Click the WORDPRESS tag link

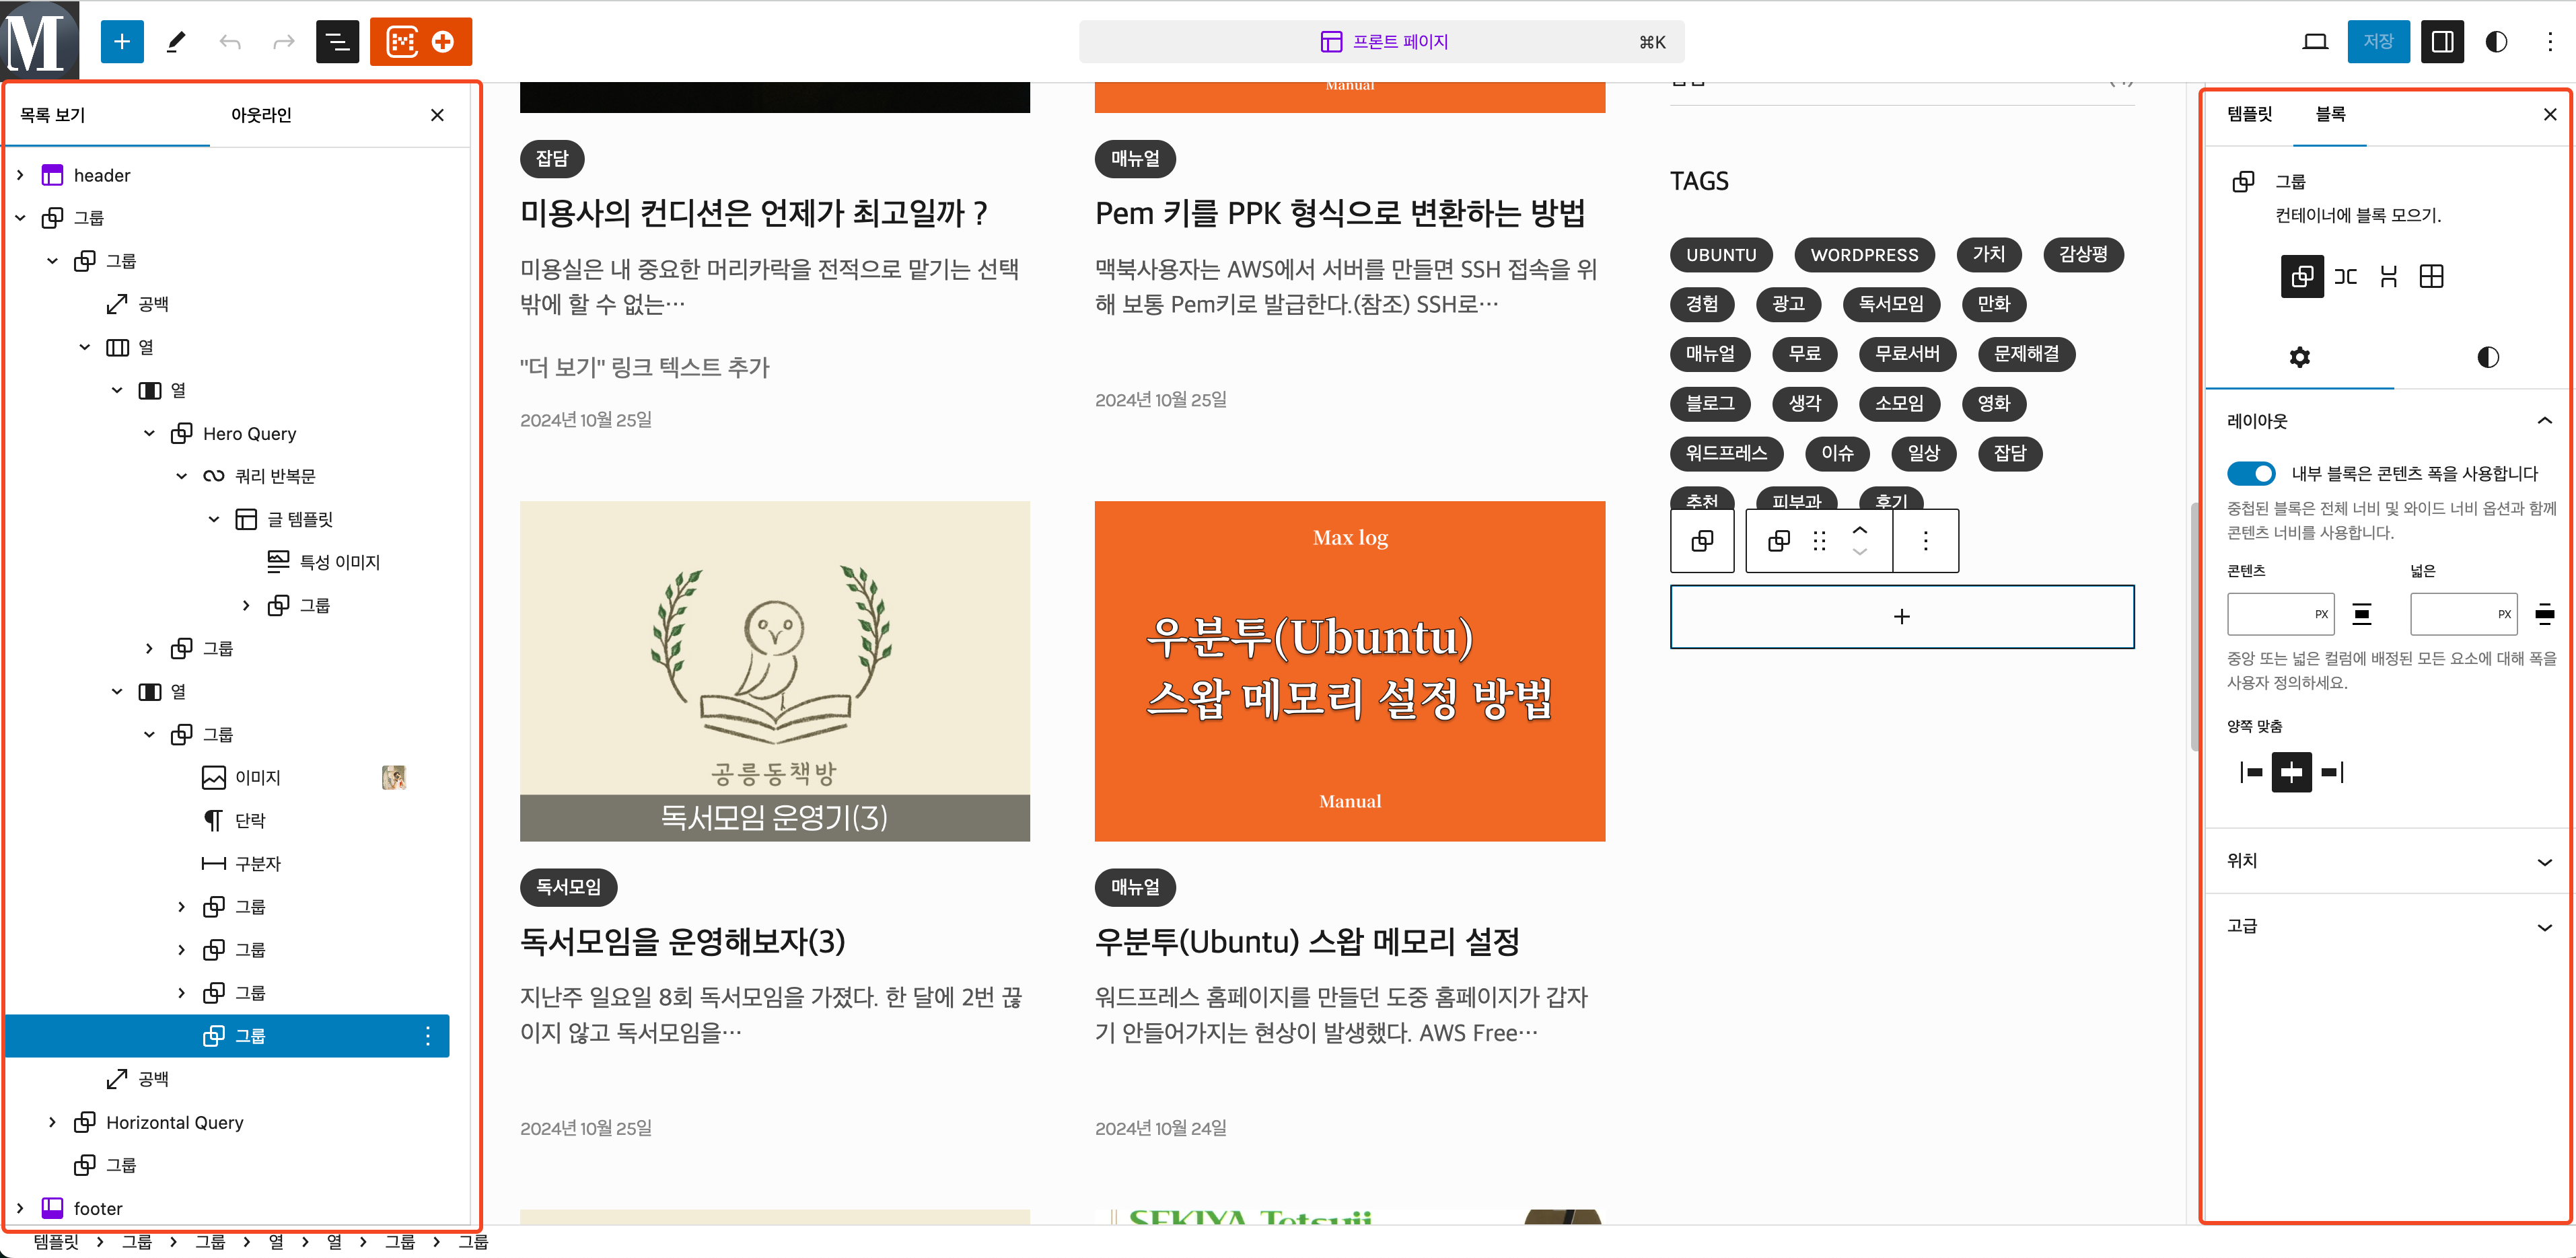pos(1864,255)
